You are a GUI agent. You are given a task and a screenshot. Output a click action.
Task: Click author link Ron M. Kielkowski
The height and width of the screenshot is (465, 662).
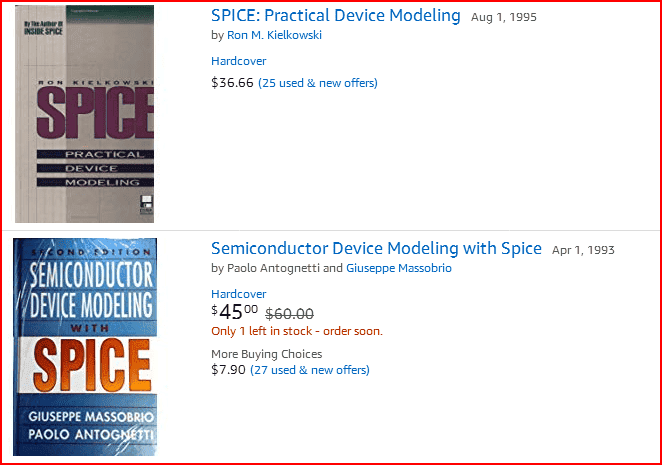click(x=274, y=35)
